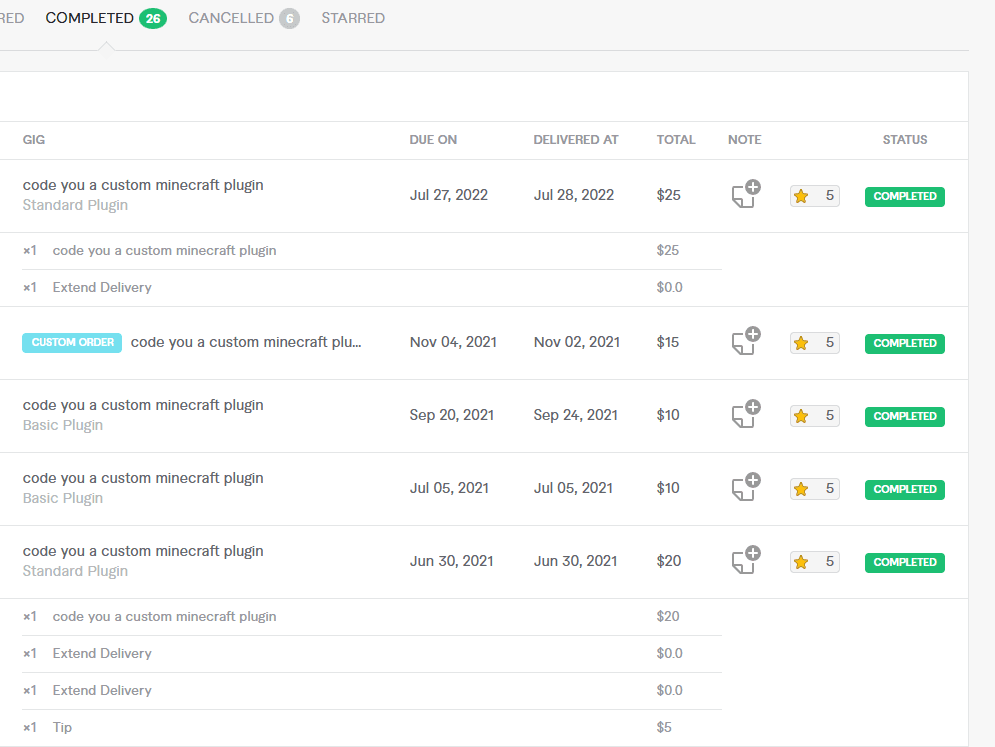Add note to Jul 05, 2021 order
Screen dimensions: 995x747
[745, 488]
